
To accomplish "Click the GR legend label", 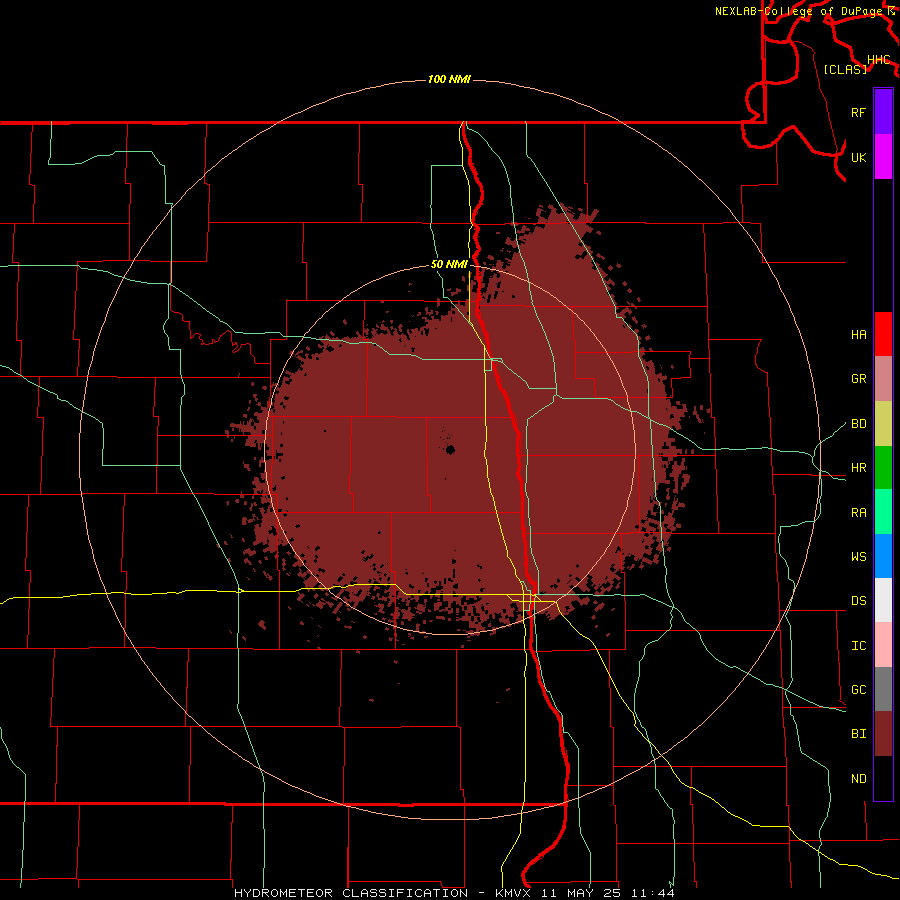I will coord(859,379).
